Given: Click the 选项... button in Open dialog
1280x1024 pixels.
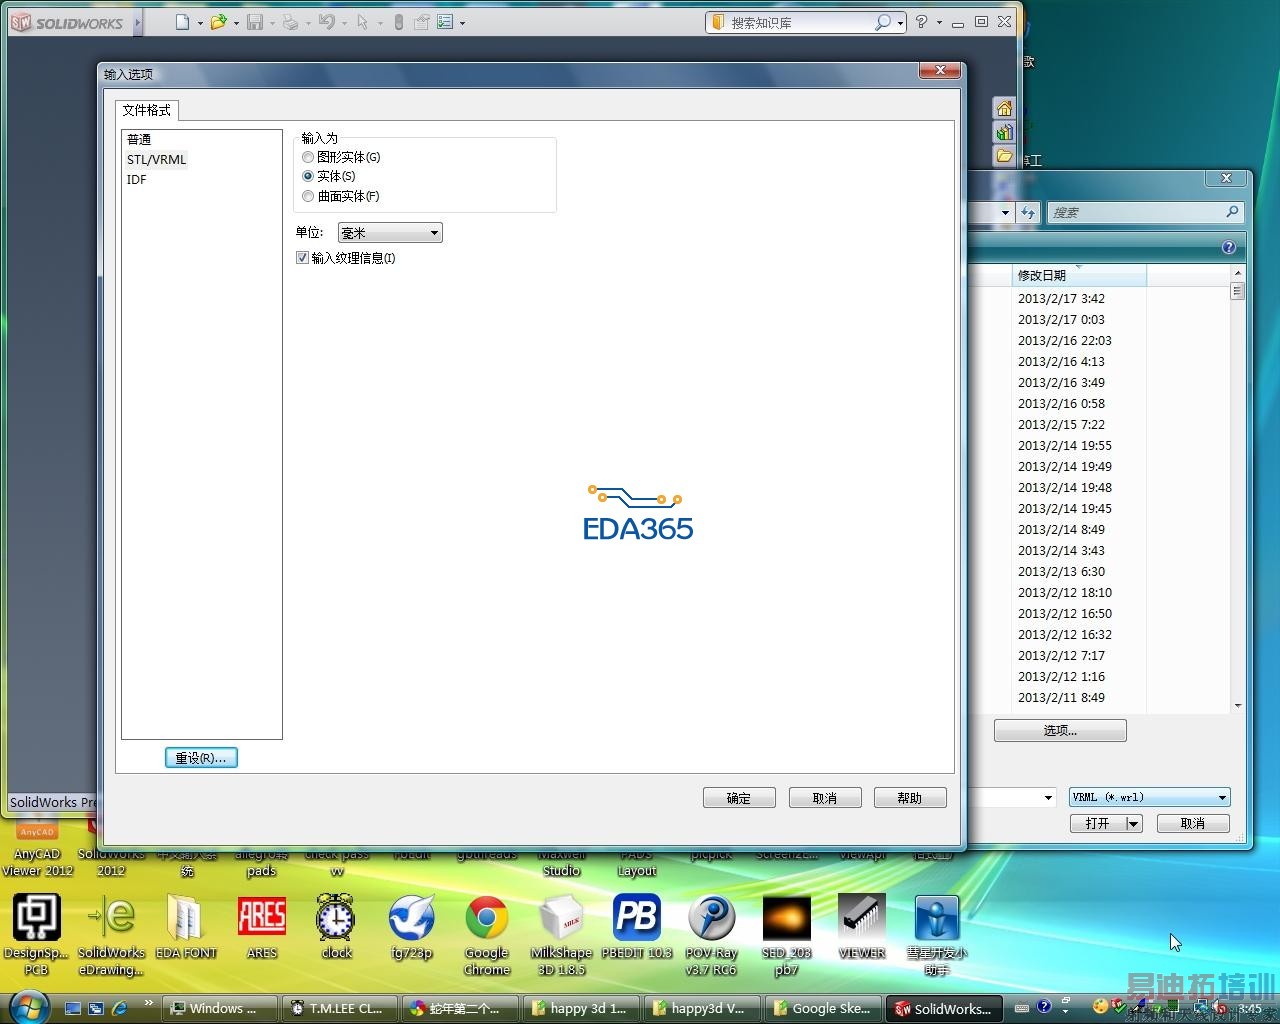Looking at the screenshot, I should [x=1060, y=731].
